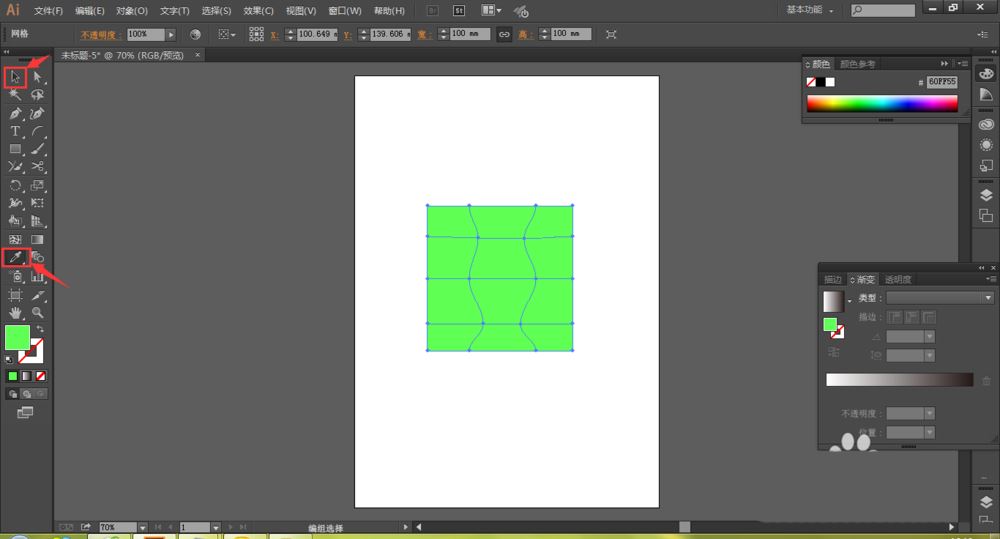Enable Color fill mode button
The width and height of the screenshot is (1000, 539).
click(13, 376)
